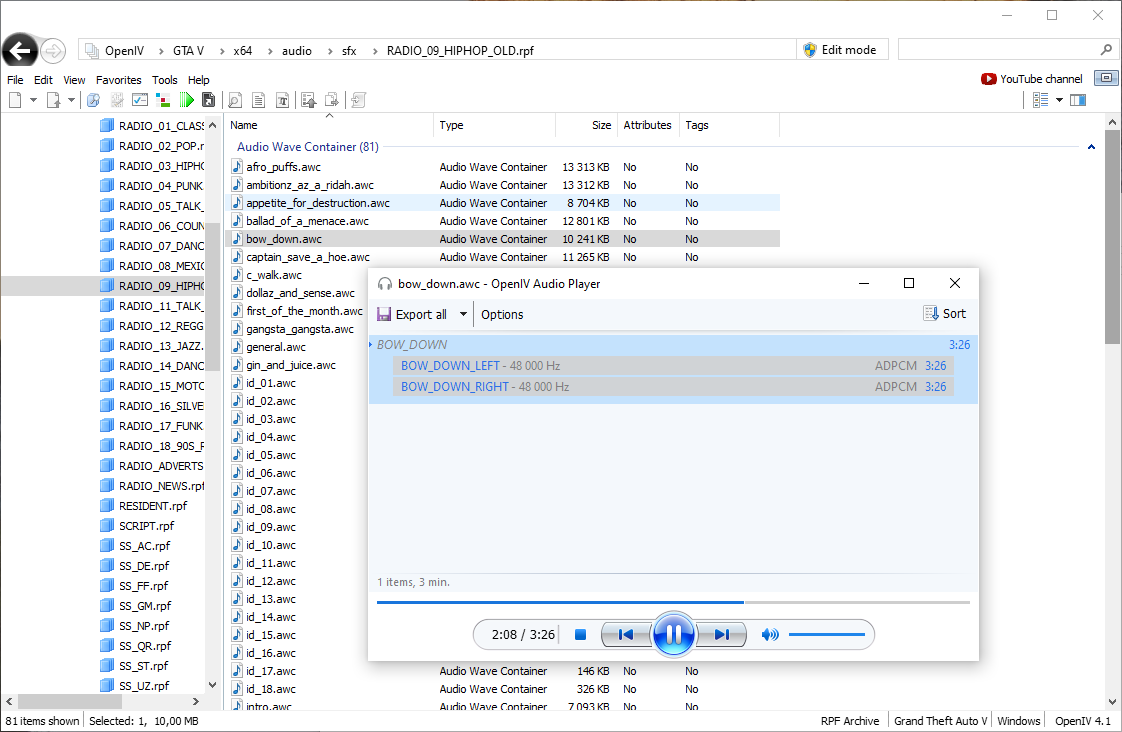This screenshot has height=732, width=1122.
Task: Skip to previous track
Action: (x=625, y=634)
